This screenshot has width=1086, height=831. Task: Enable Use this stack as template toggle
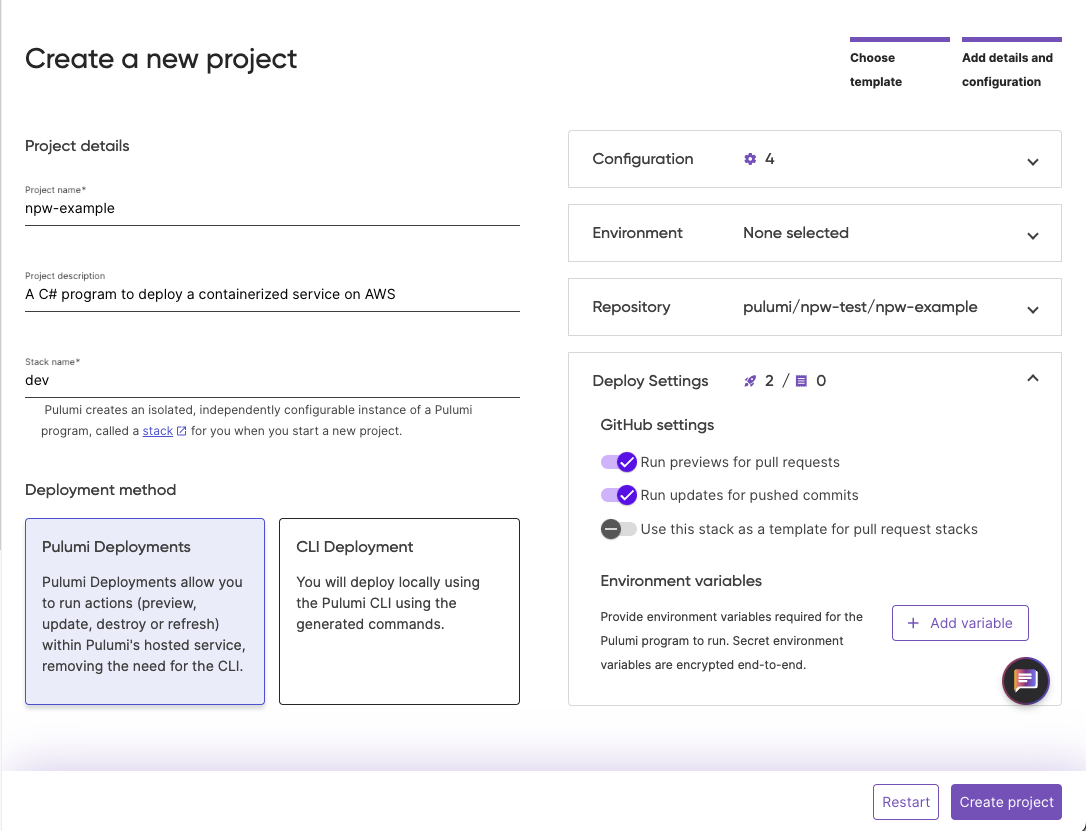tap(618, 529)
